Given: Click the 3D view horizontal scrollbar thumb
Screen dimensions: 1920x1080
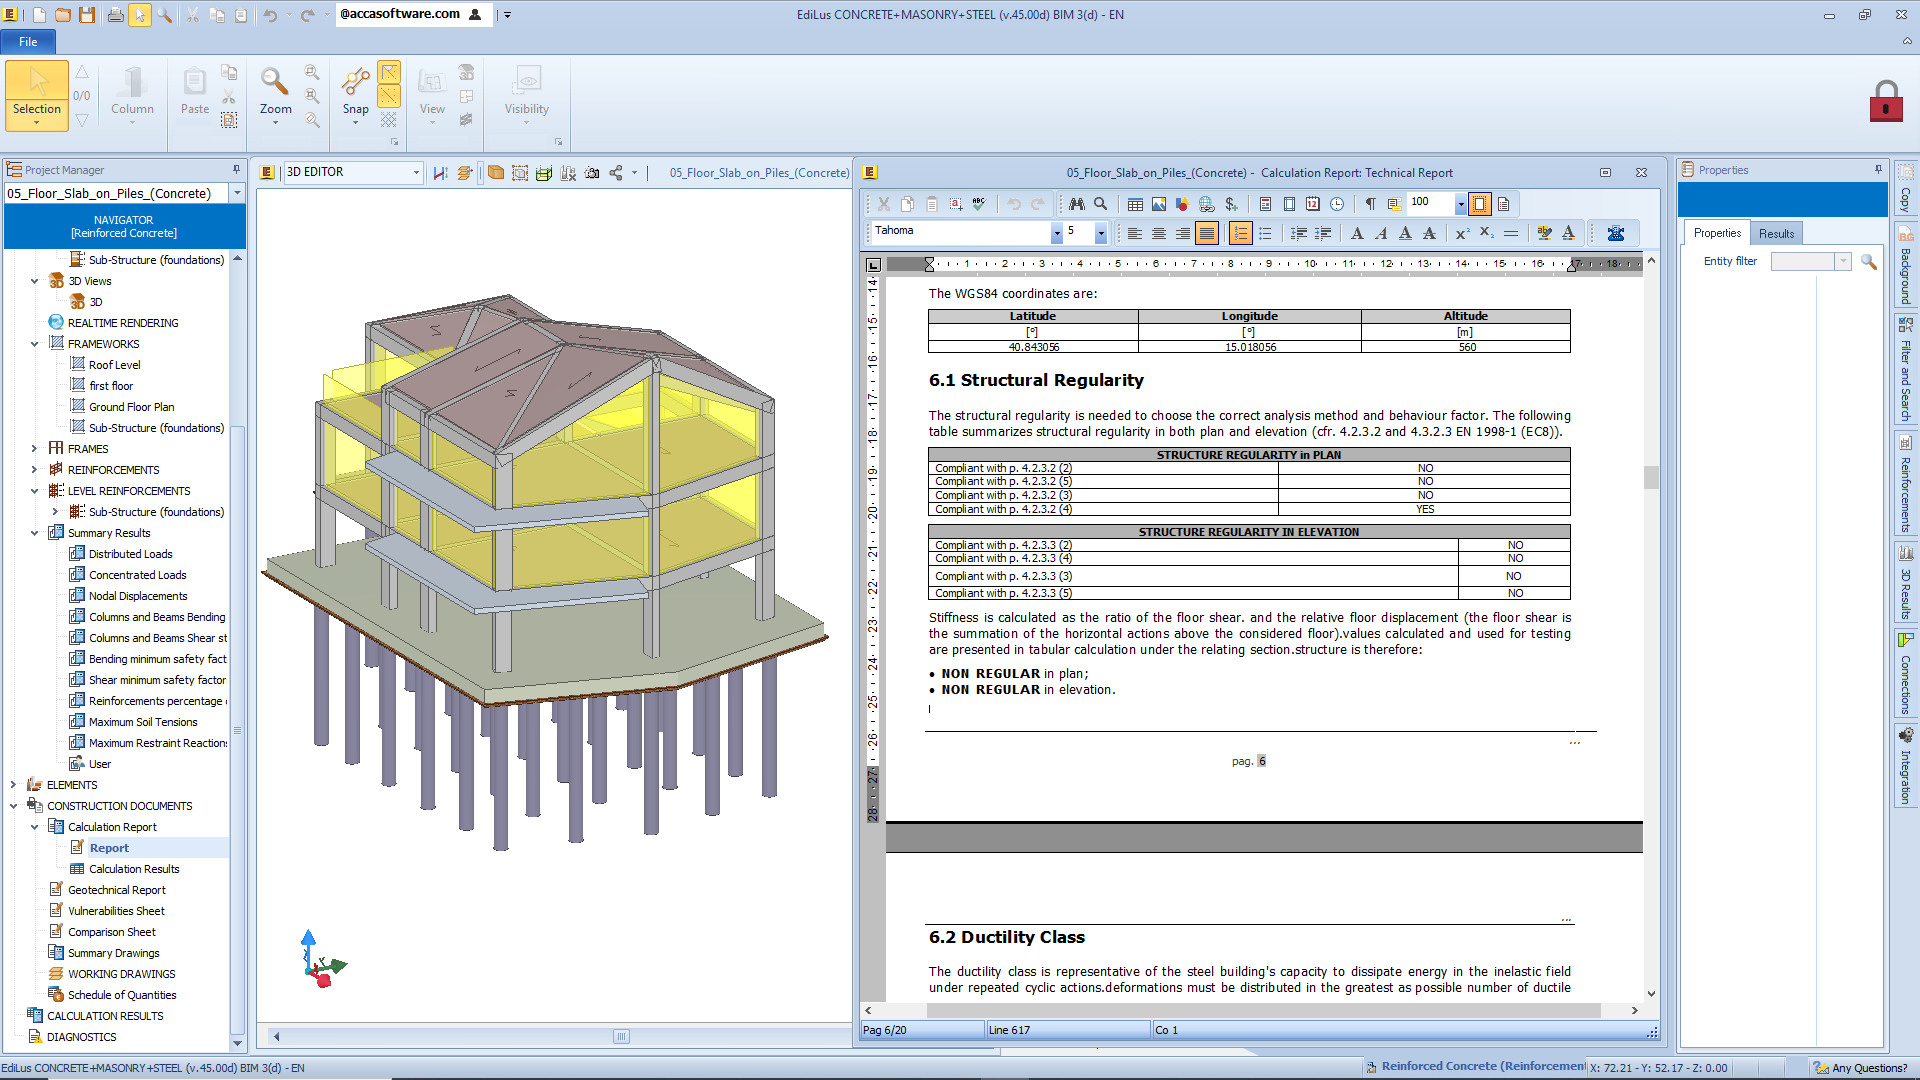Looking at the screenshot, I should coord(621,1036).
